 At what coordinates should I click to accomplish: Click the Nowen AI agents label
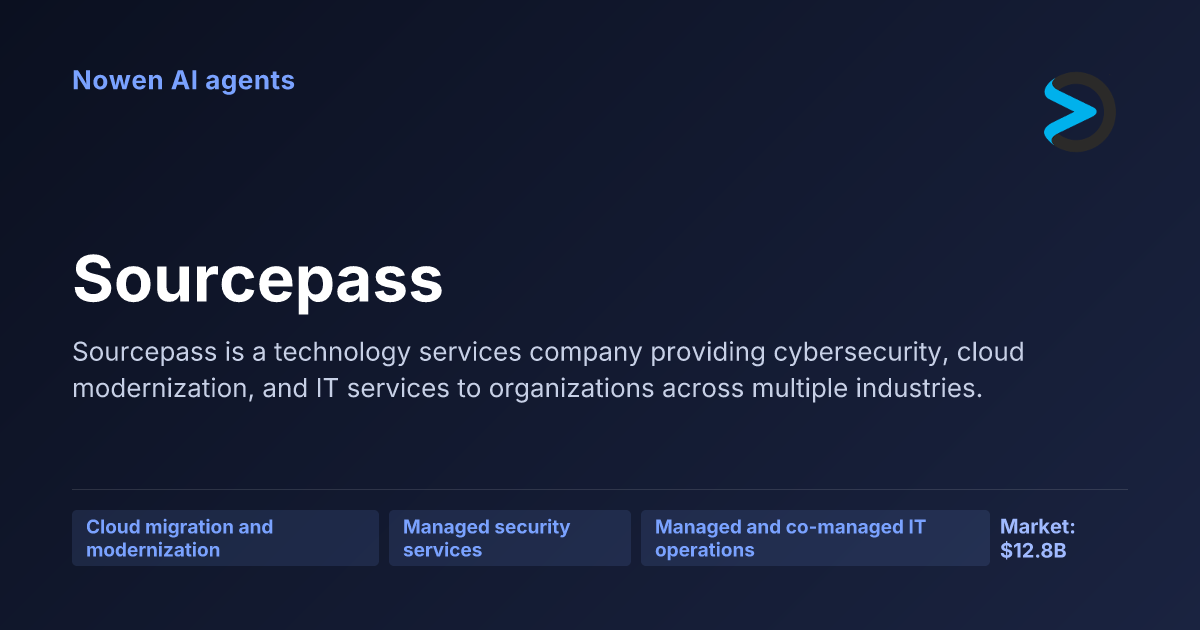click(183, 80)
